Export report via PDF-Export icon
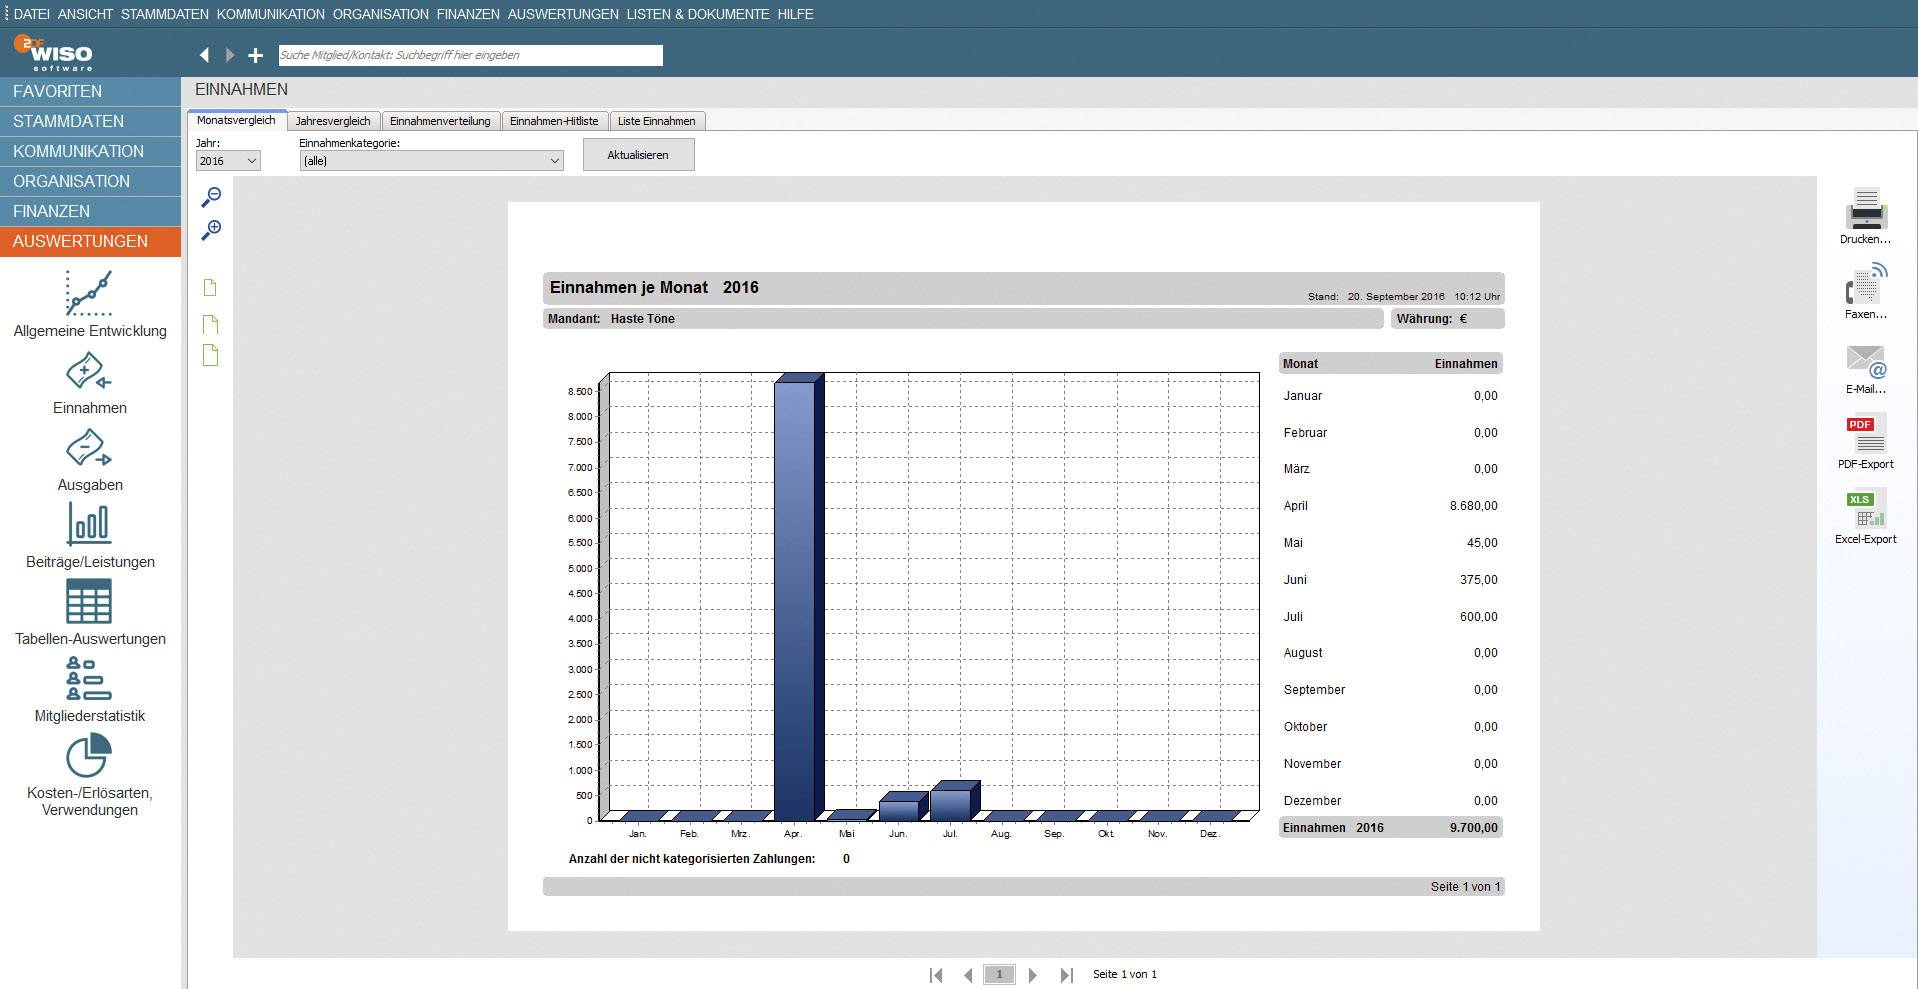The height and width of the screenshot is (989, 1918). coord(1865,434)
